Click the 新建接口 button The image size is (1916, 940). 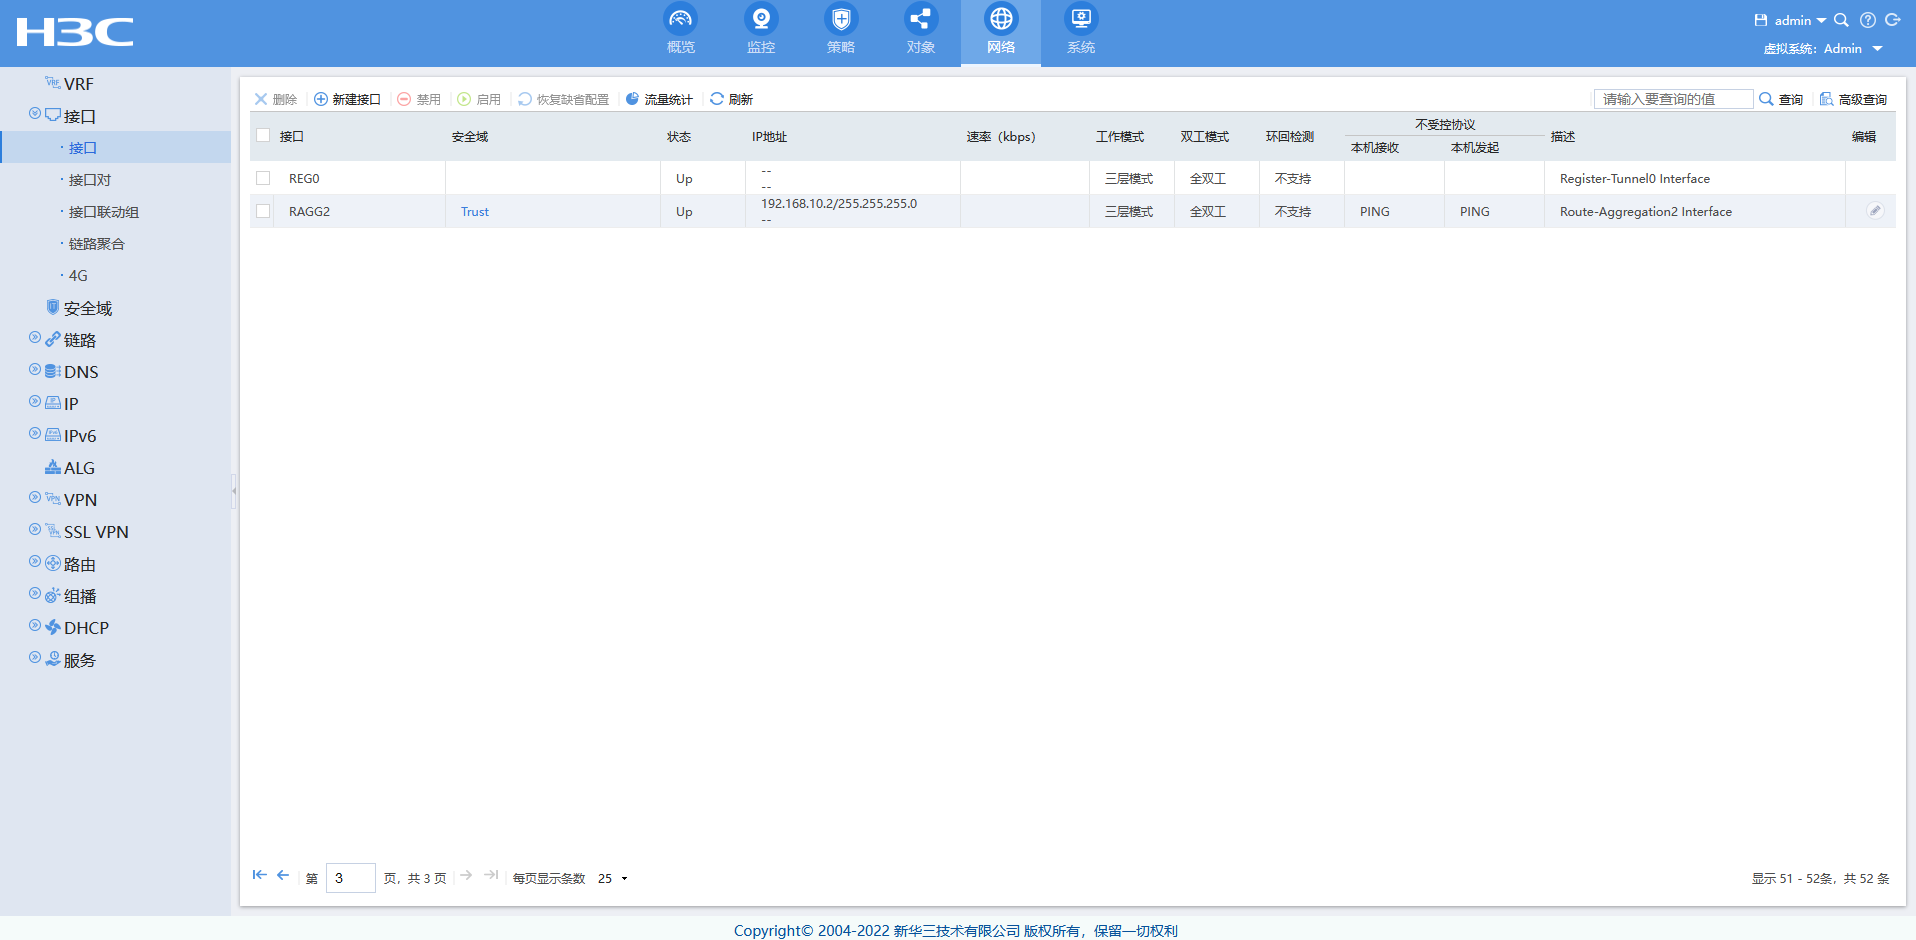(347, 99)
